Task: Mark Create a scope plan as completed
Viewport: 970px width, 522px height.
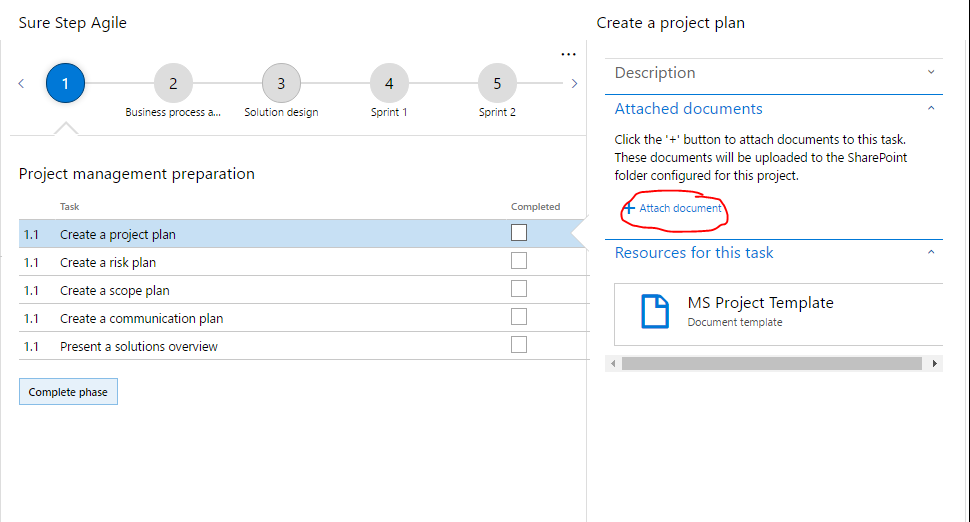Action: (x=519, y=289)
